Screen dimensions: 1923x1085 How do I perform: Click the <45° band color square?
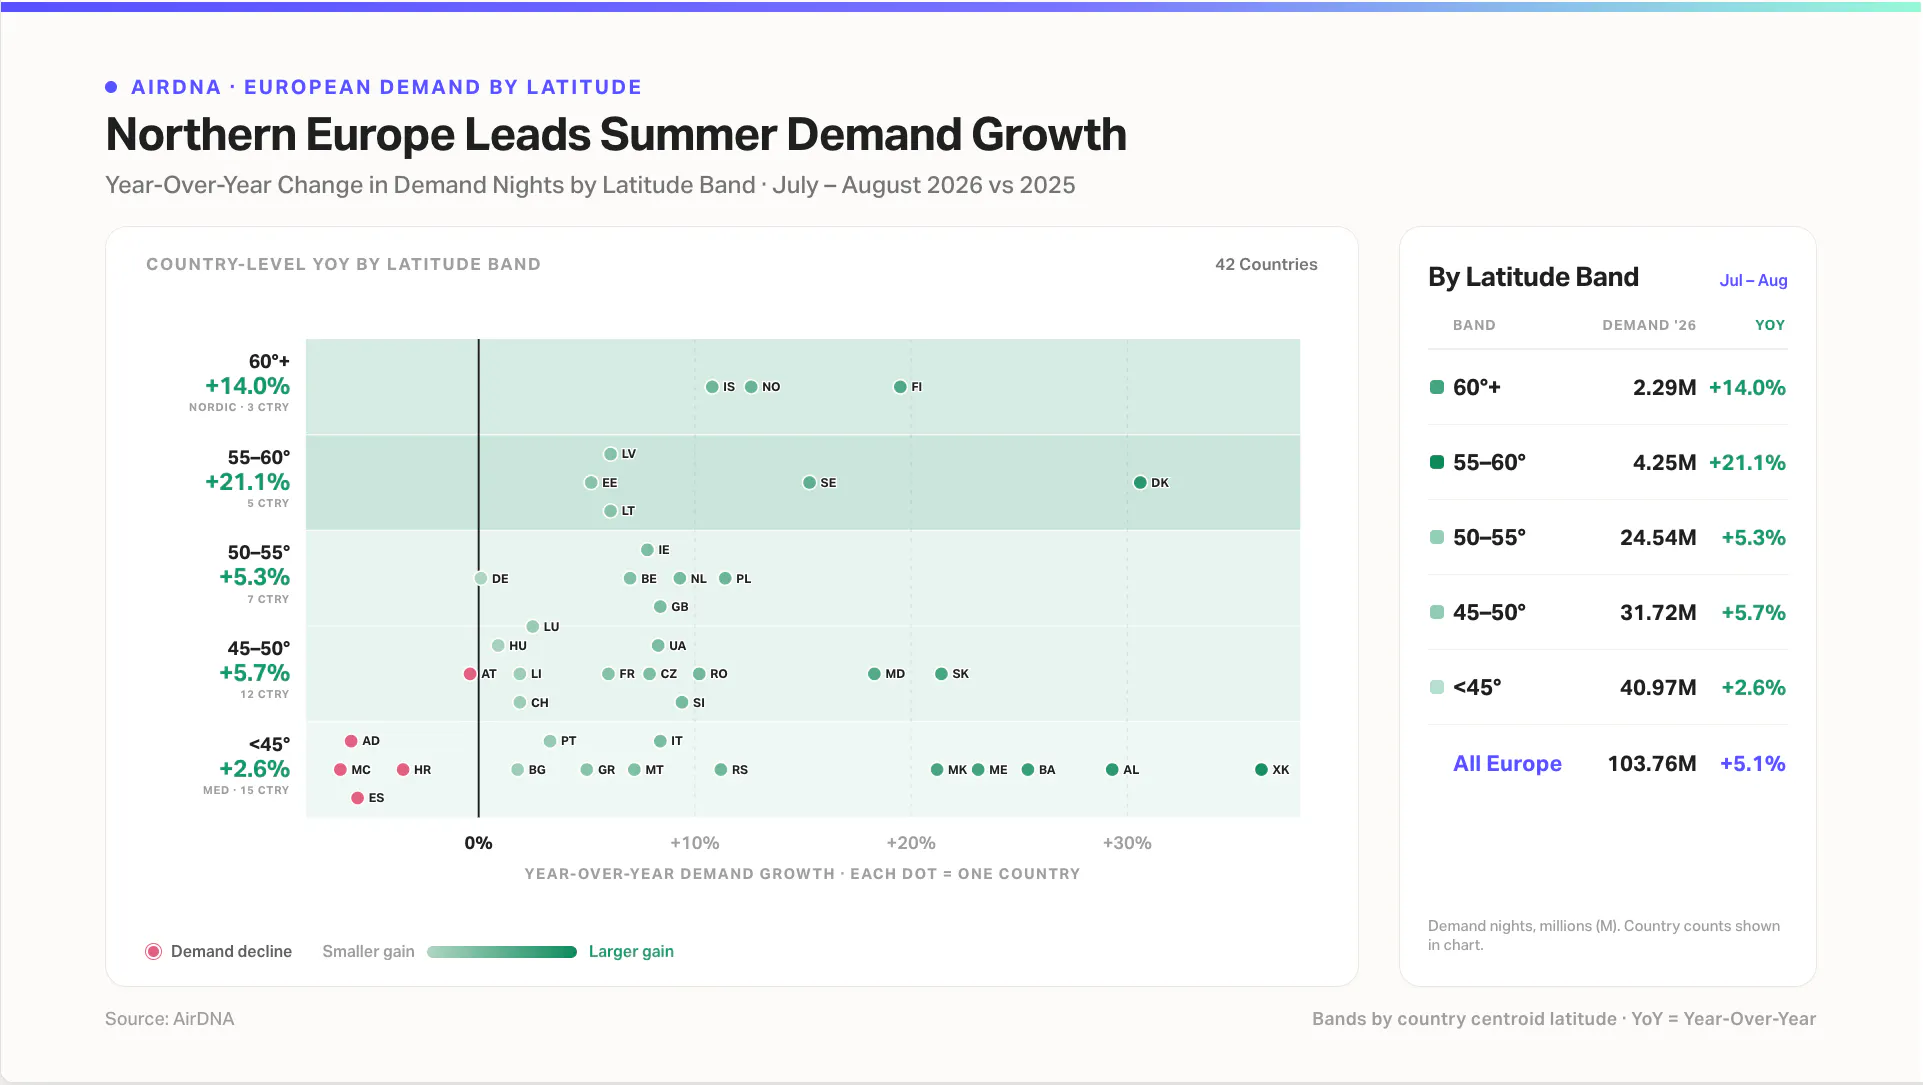1437,687
